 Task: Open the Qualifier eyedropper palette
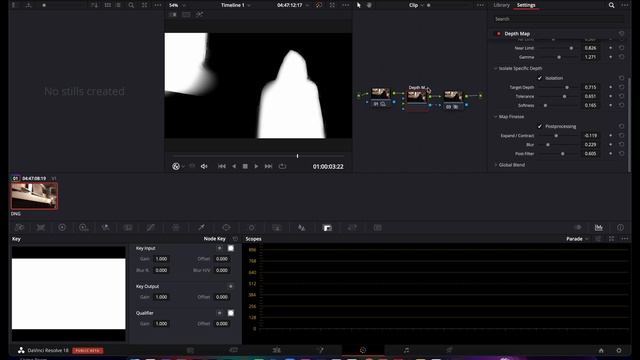(x=201, y=227)
